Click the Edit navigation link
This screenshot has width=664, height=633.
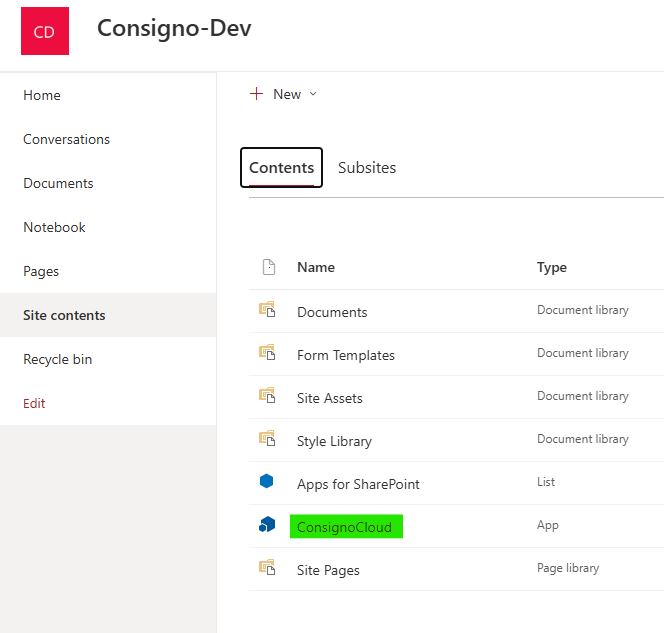coord(34,404)
